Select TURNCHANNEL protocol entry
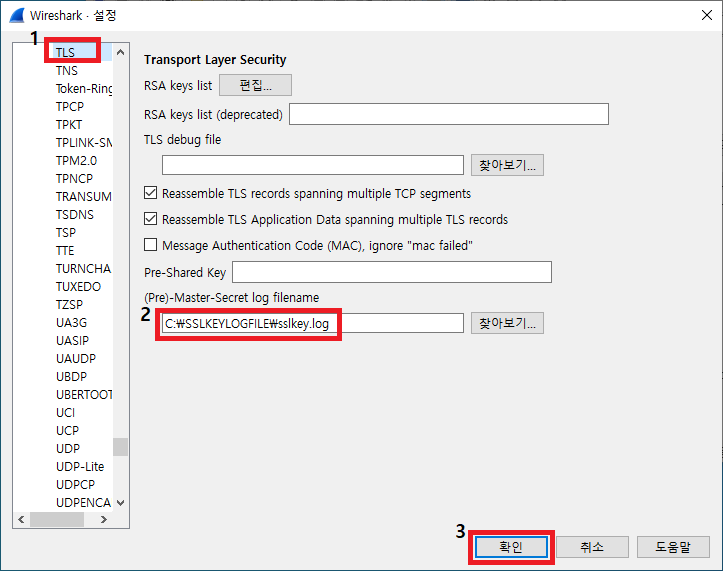This screenshot has width=723, height=571. (84, 268)
